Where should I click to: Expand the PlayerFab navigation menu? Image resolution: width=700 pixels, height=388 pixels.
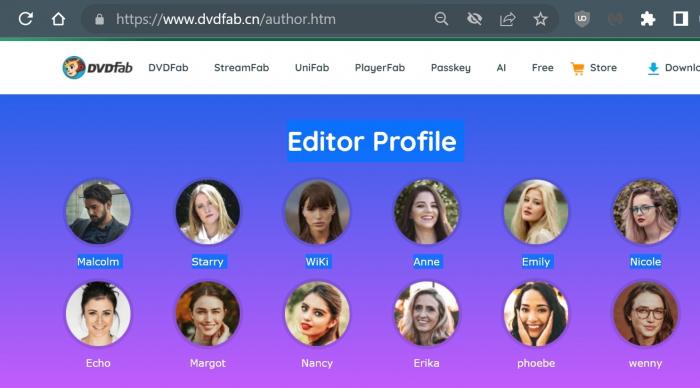tap(380, 68)
